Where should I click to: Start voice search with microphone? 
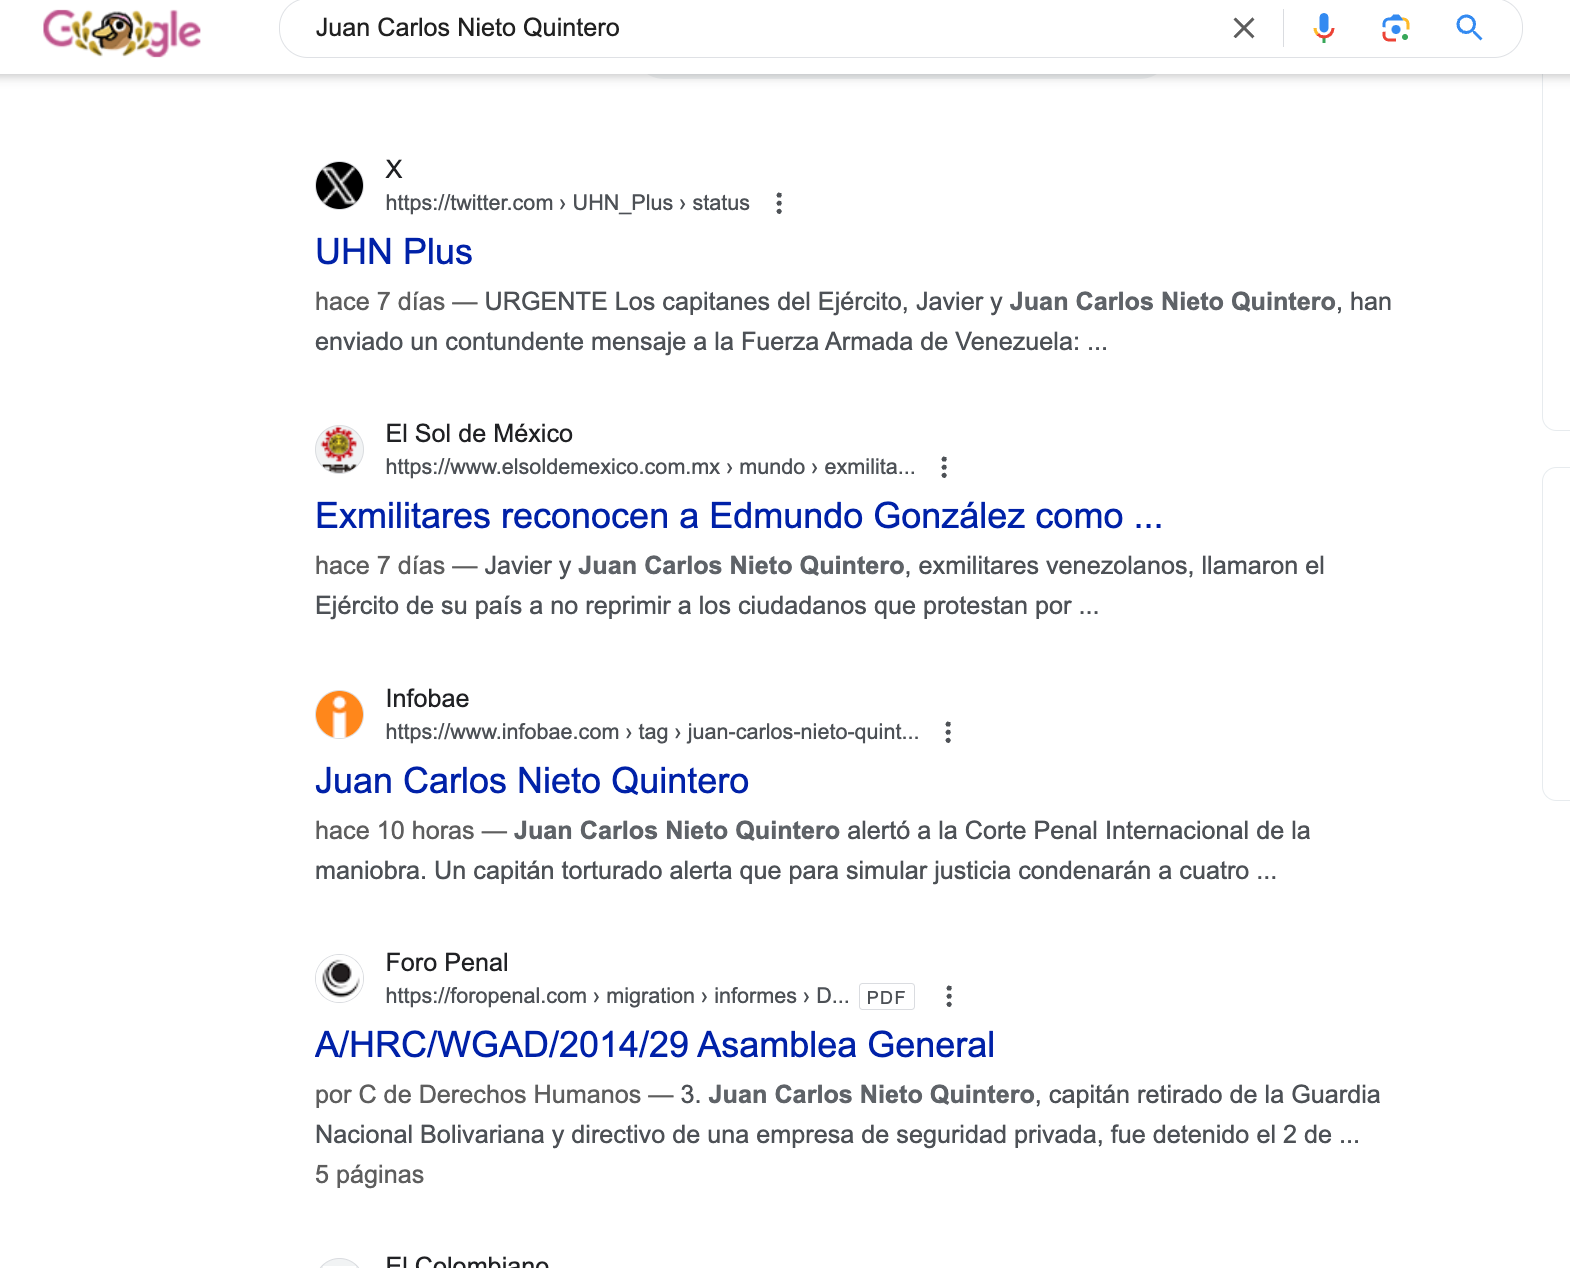click(1323, 28)
